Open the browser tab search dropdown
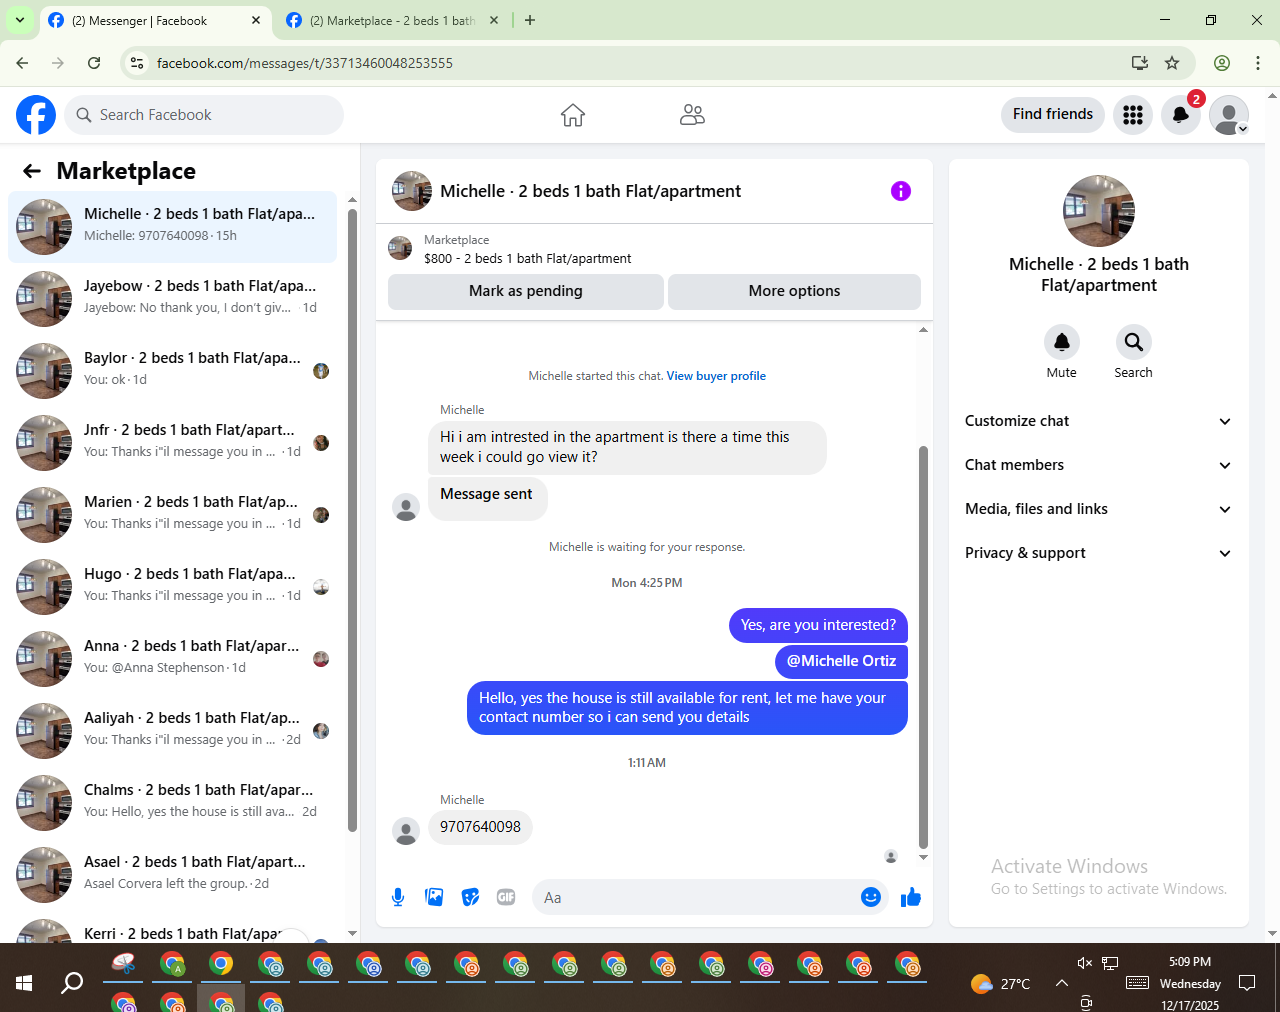This screenshot has width=1280, height=1012. point(20,20)
